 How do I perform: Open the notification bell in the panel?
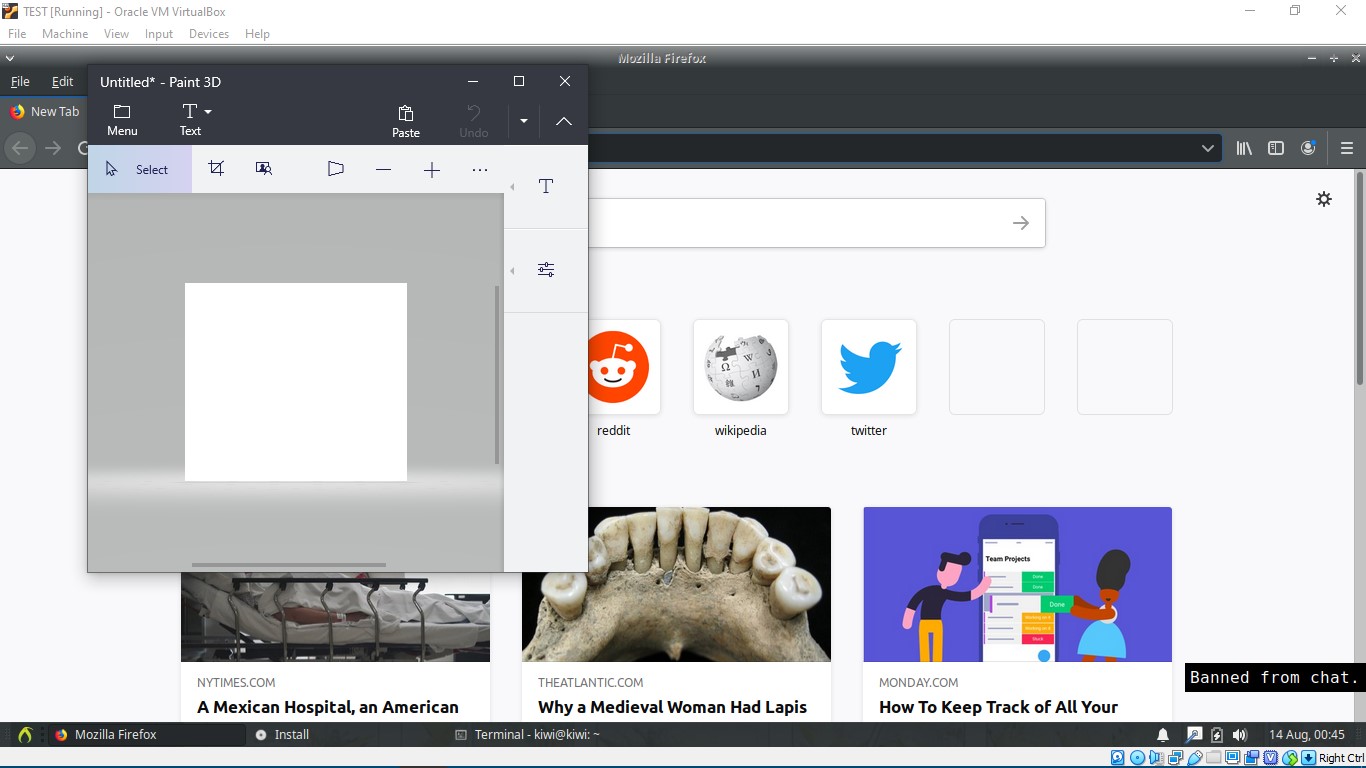click(1163, 735)
